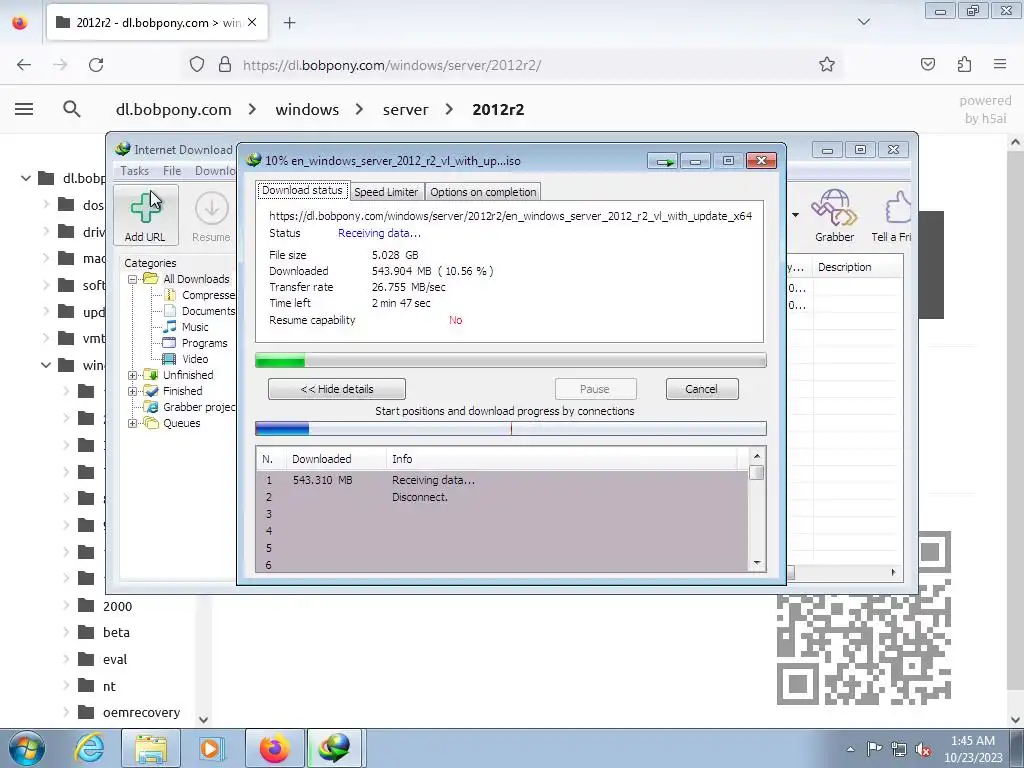Screen dimensions: 1024x768
Task: Close the 2012r2 browser tab
Action: (252, 22)
